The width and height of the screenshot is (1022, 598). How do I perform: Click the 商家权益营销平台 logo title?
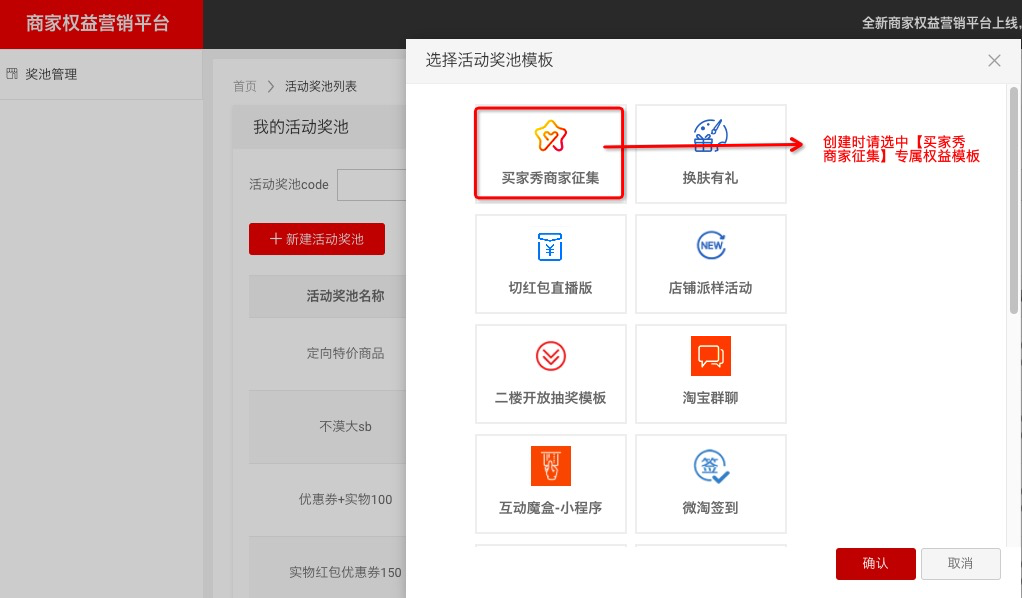tap(98, 23)
